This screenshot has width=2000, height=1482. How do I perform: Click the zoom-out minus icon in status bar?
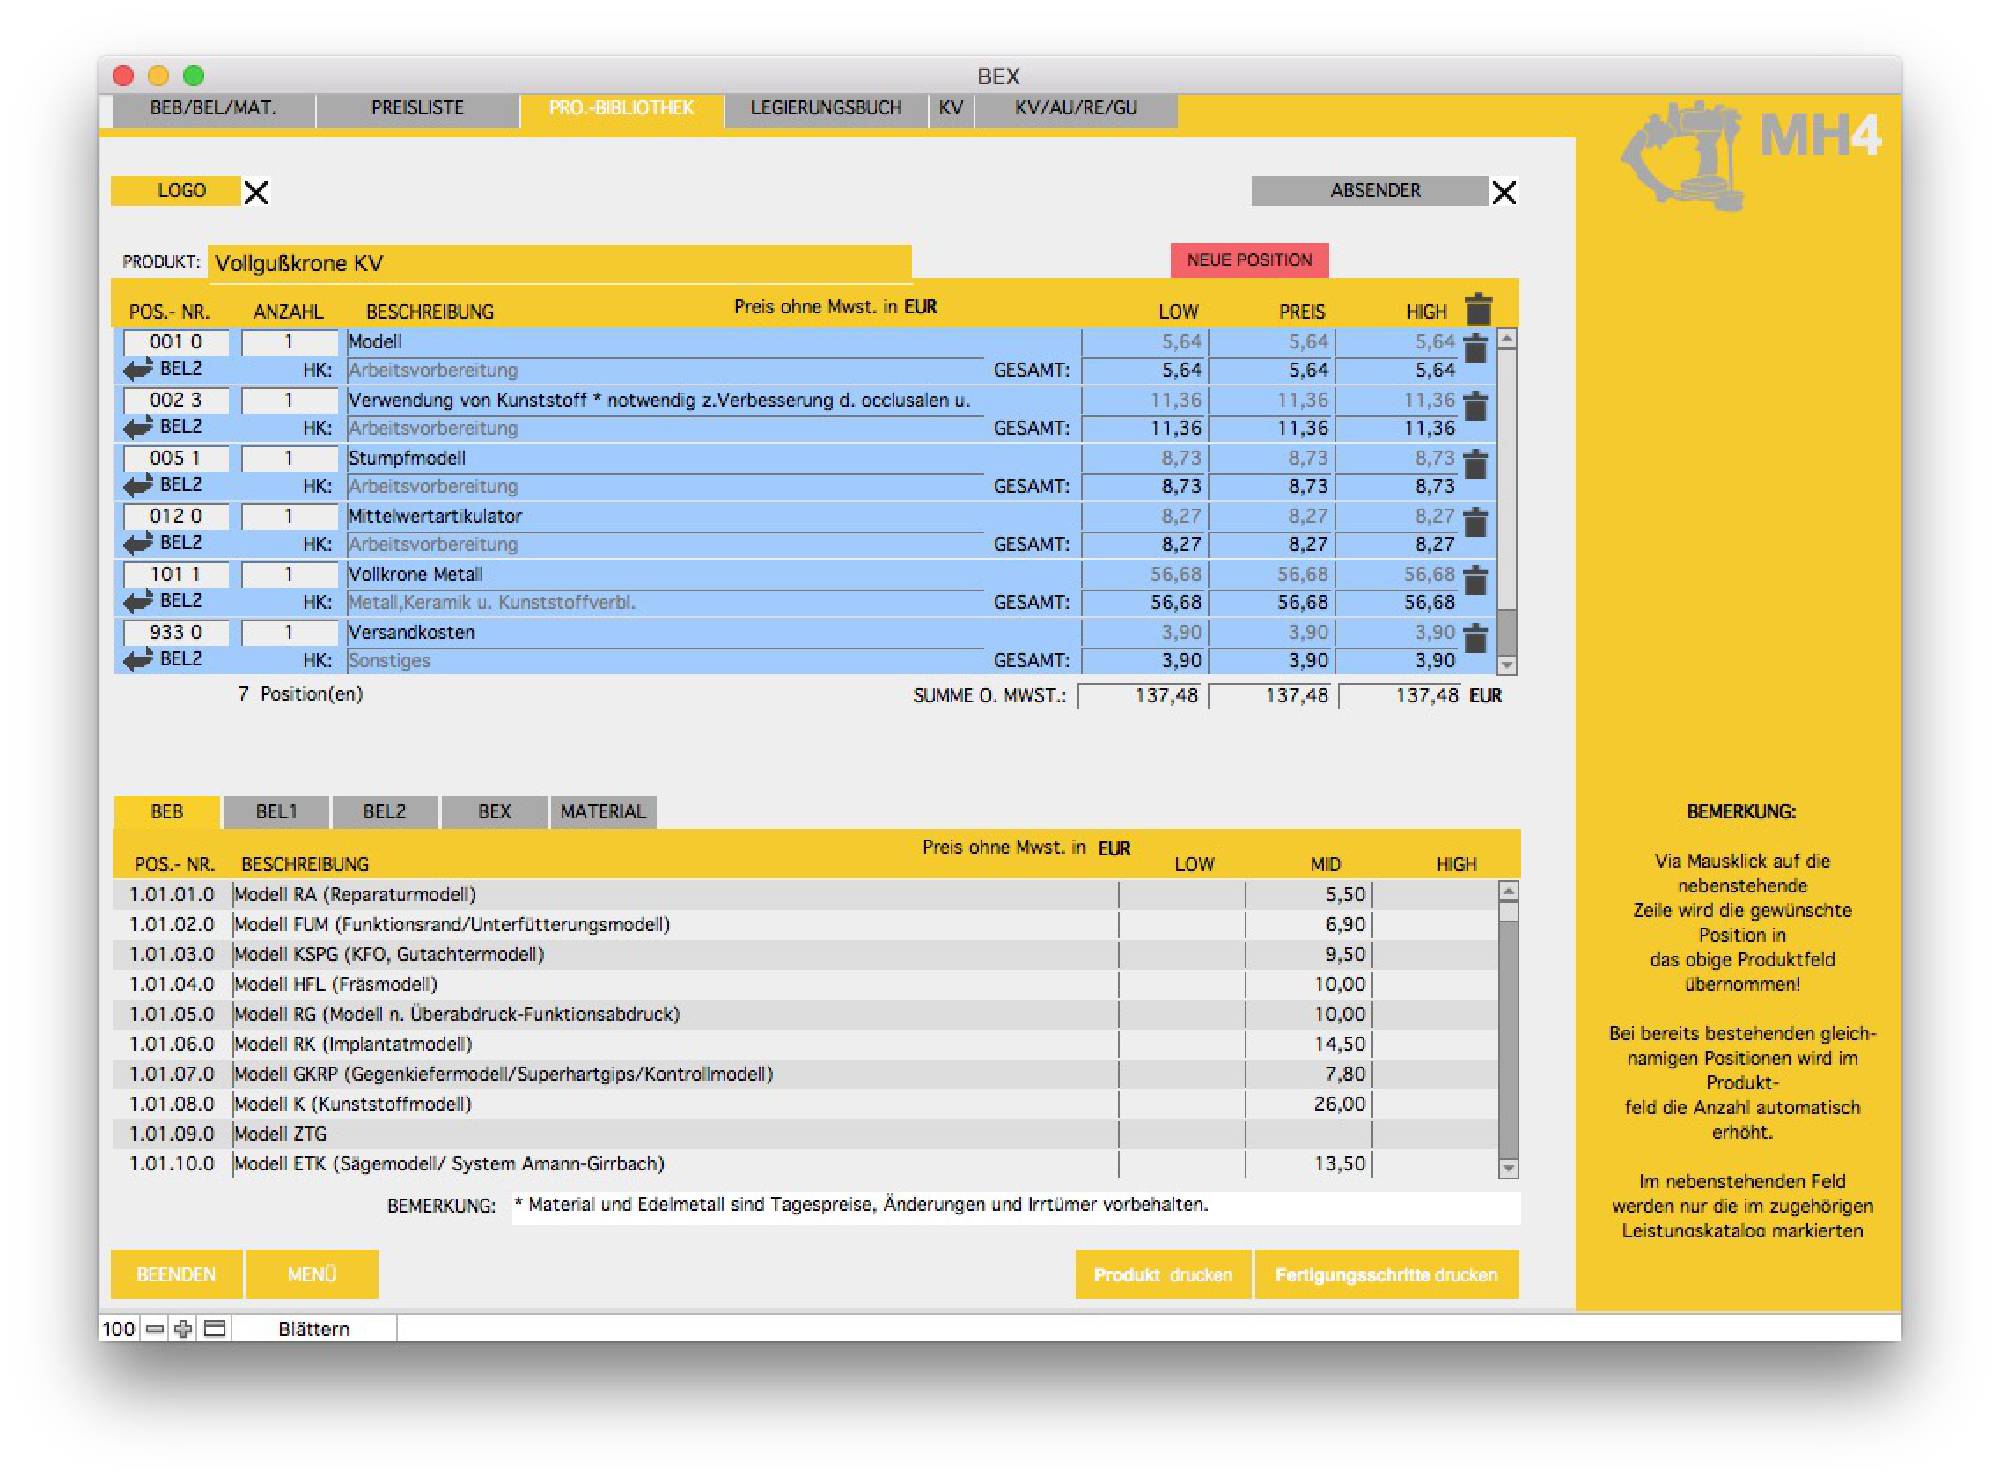coord(155,1328)
